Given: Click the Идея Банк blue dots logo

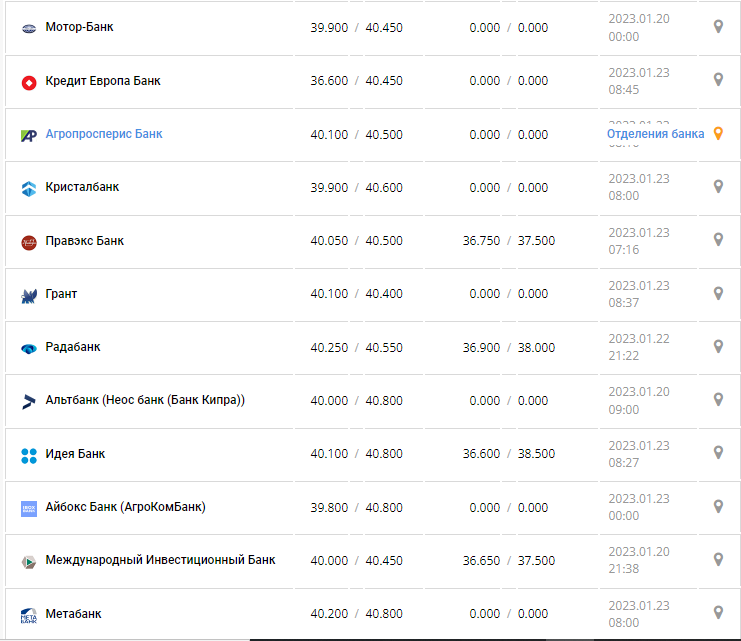Looking at the screenshot, I should [x=29, y=455].
